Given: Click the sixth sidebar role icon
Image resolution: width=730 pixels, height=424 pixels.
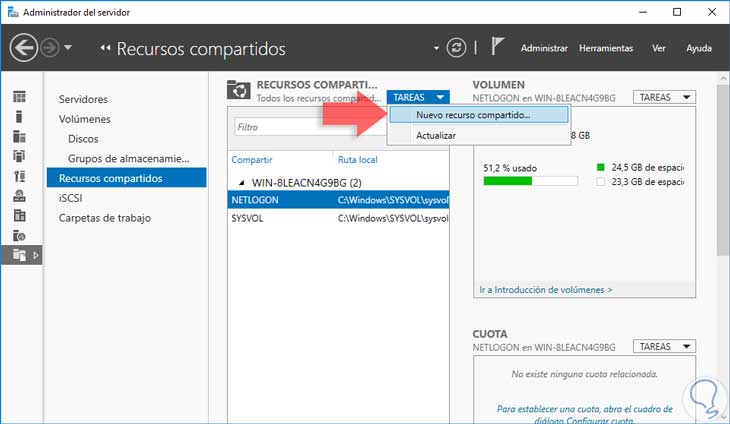Looking at the screenshot, I should point(19,196).
